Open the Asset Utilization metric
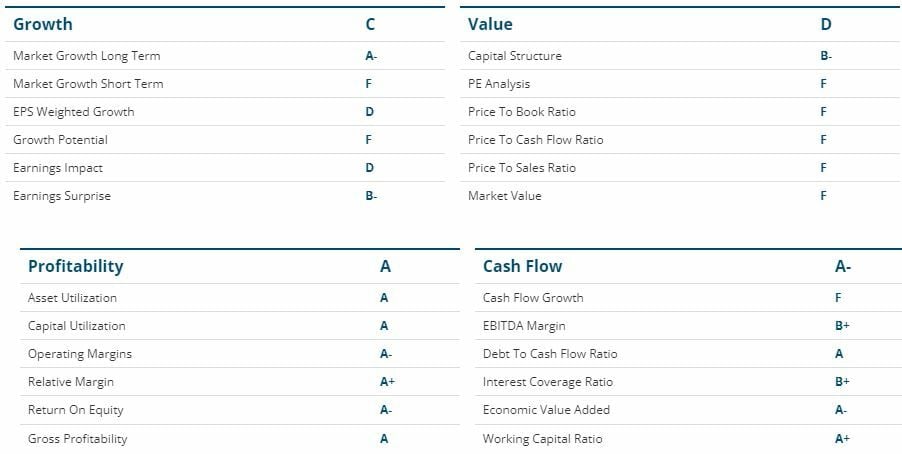This screenshot has height=454, width=902. point(72,298)
